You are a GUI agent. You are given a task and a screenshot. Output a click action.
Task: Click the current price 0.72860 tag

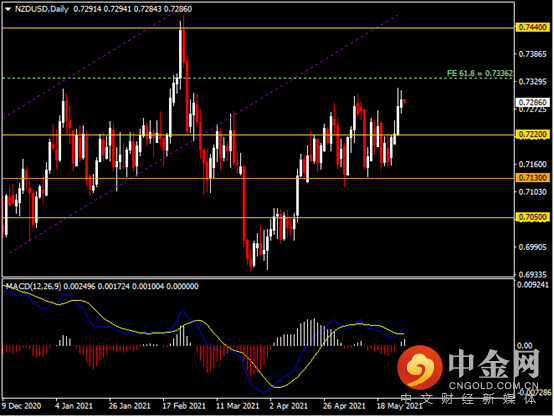533,102
